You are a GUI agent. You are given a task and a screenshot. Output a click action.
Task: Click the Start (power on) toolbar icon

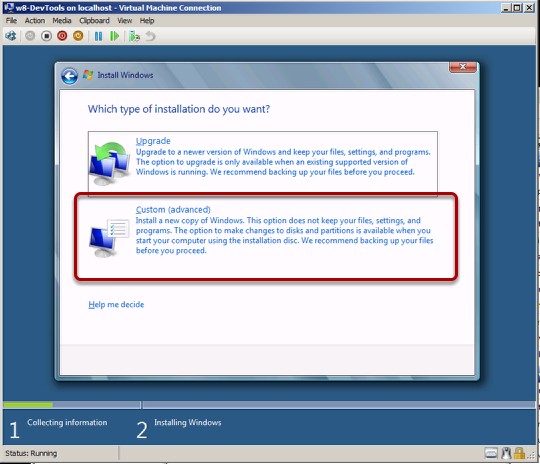point(30,36)
